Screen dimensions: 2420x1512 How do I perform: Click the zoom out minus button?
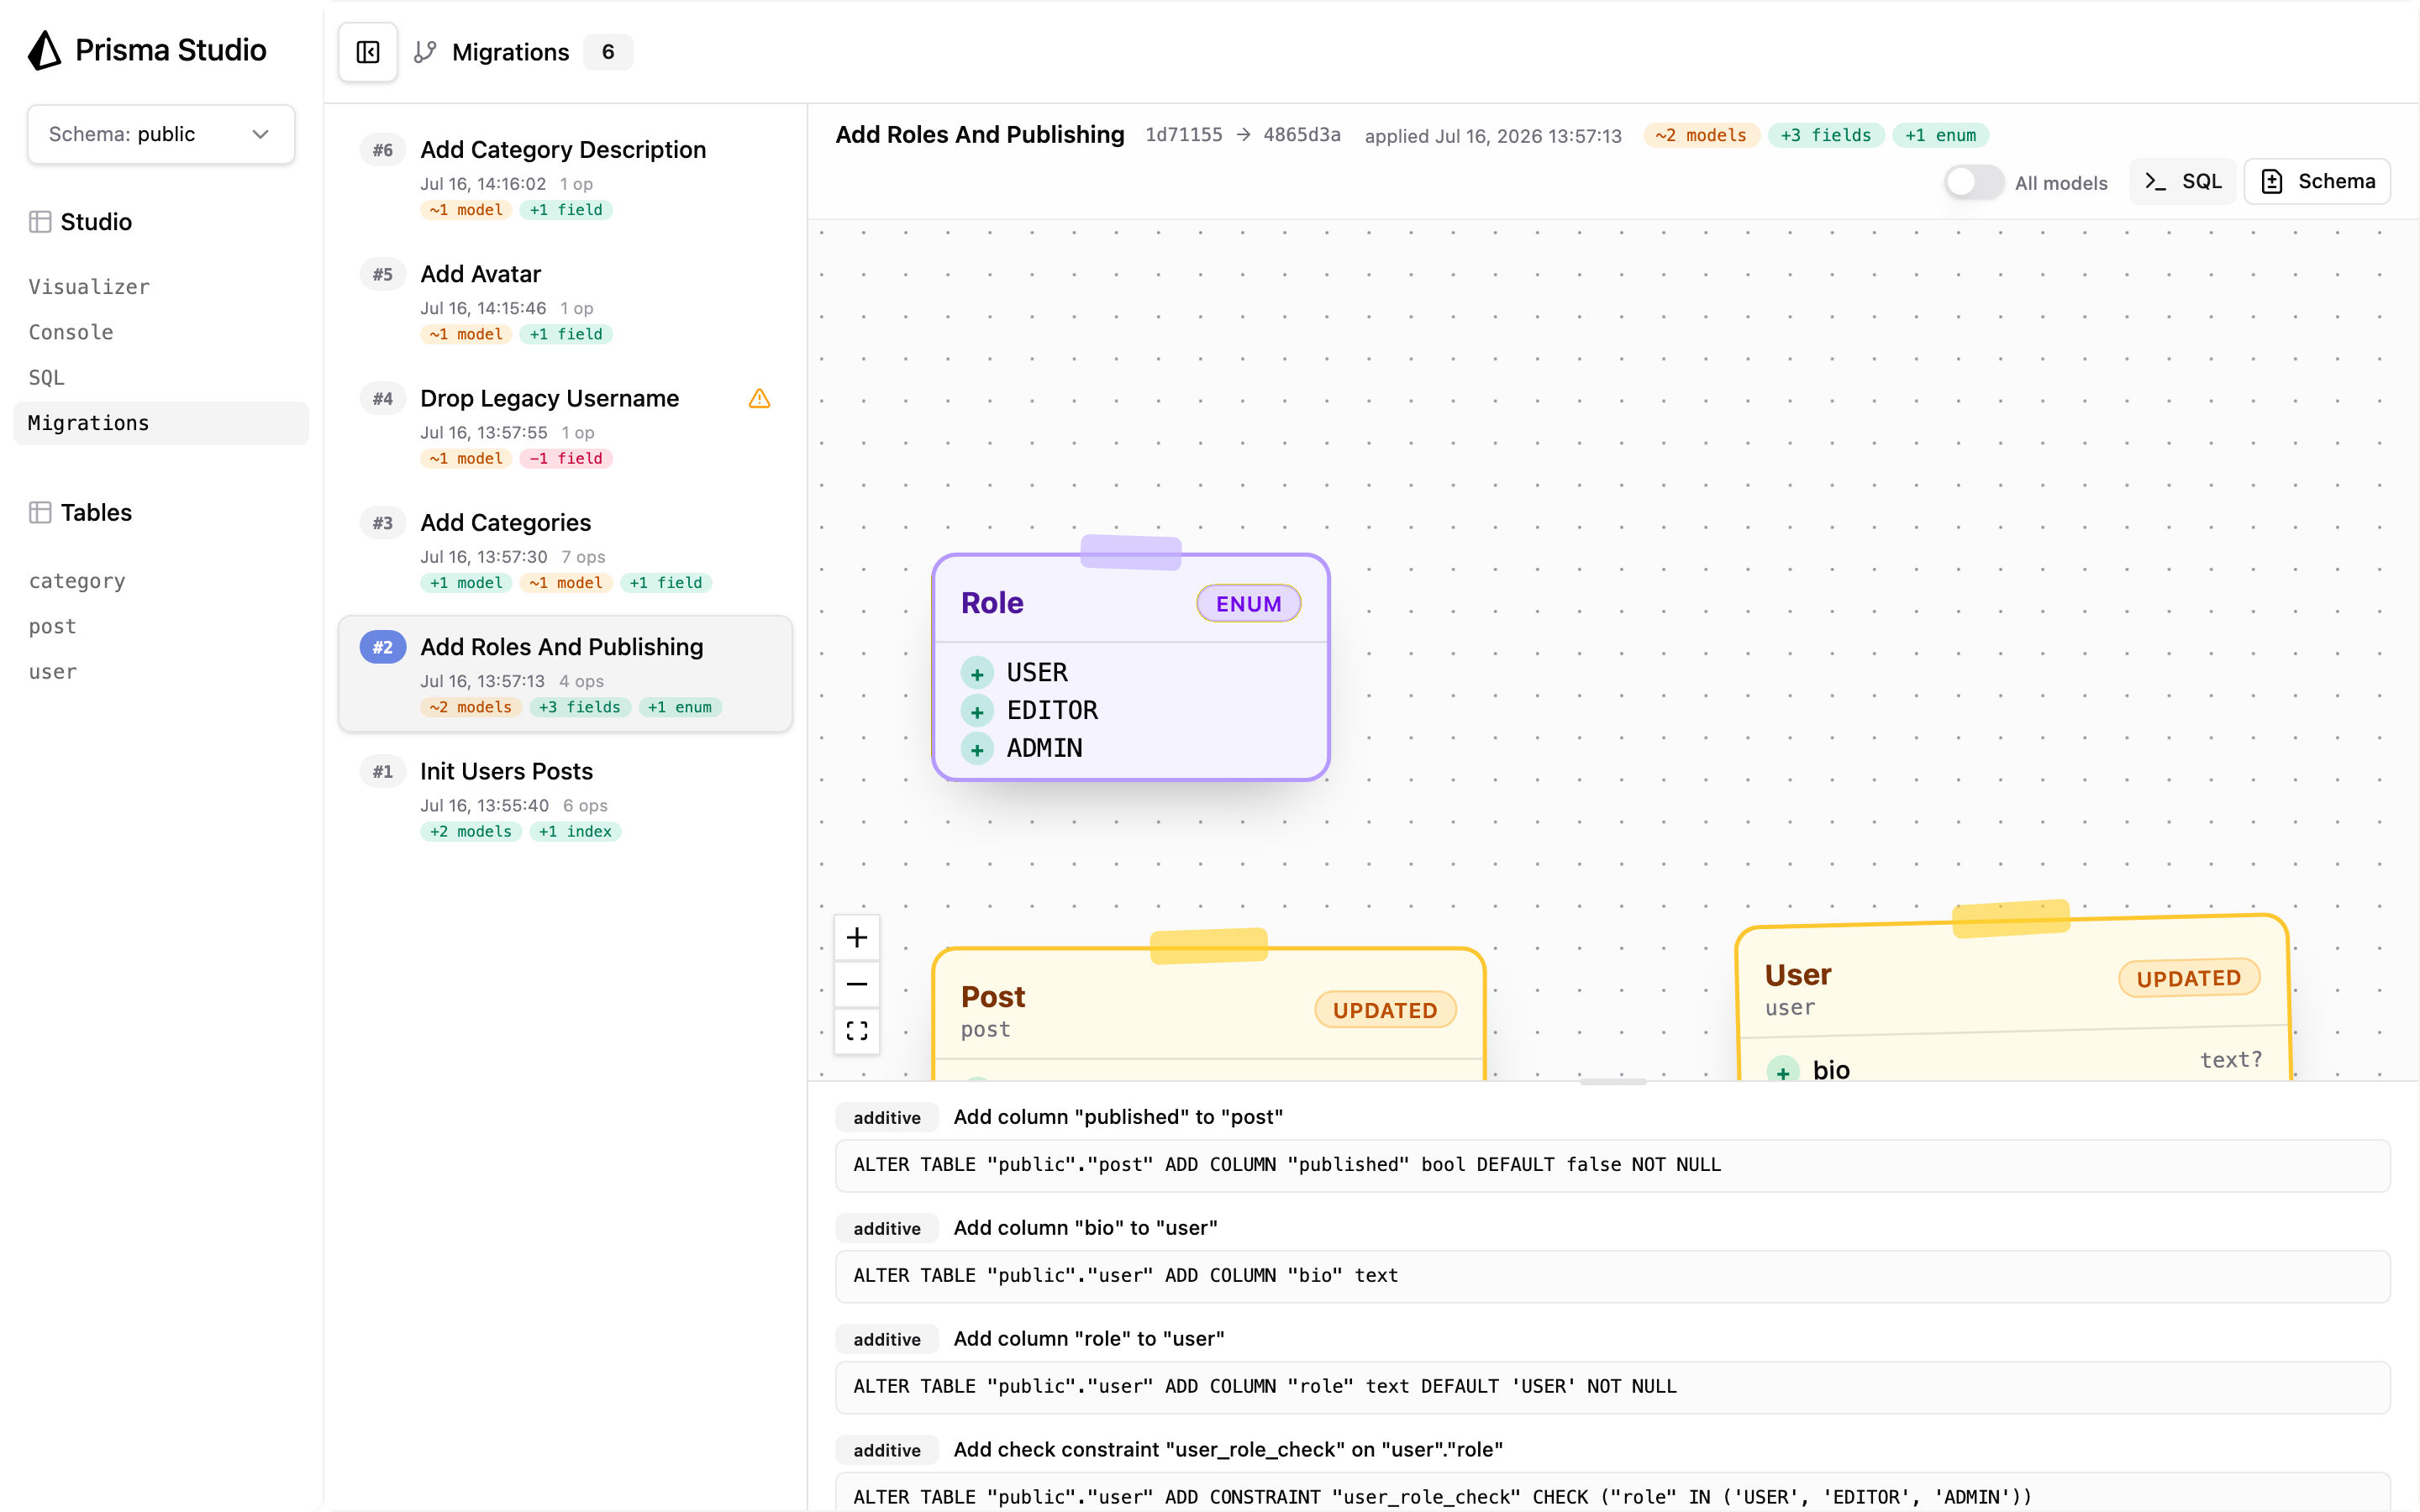[x=857, y=984]
